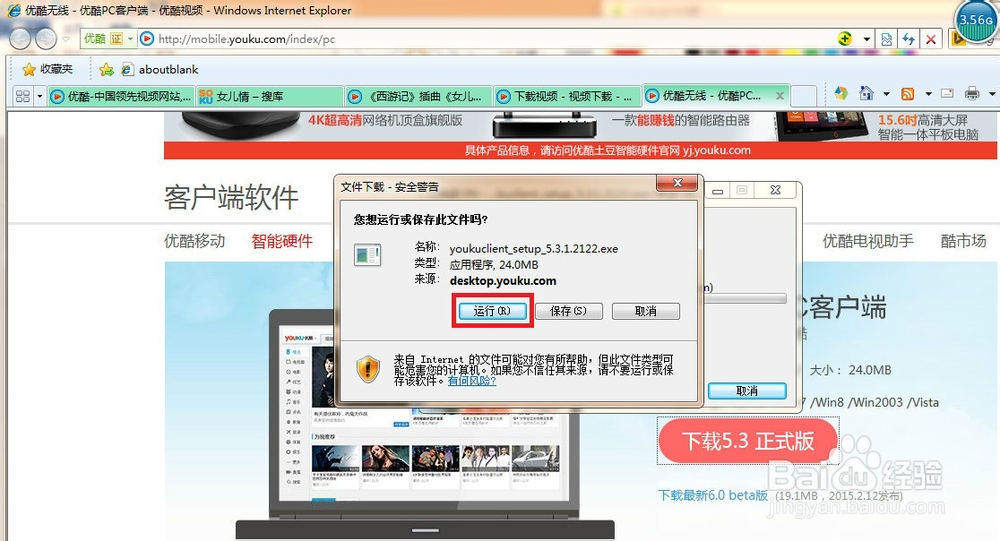
Task: Switch to the 下载视频 - 视频下载 tab
Action: click(566, 96)
